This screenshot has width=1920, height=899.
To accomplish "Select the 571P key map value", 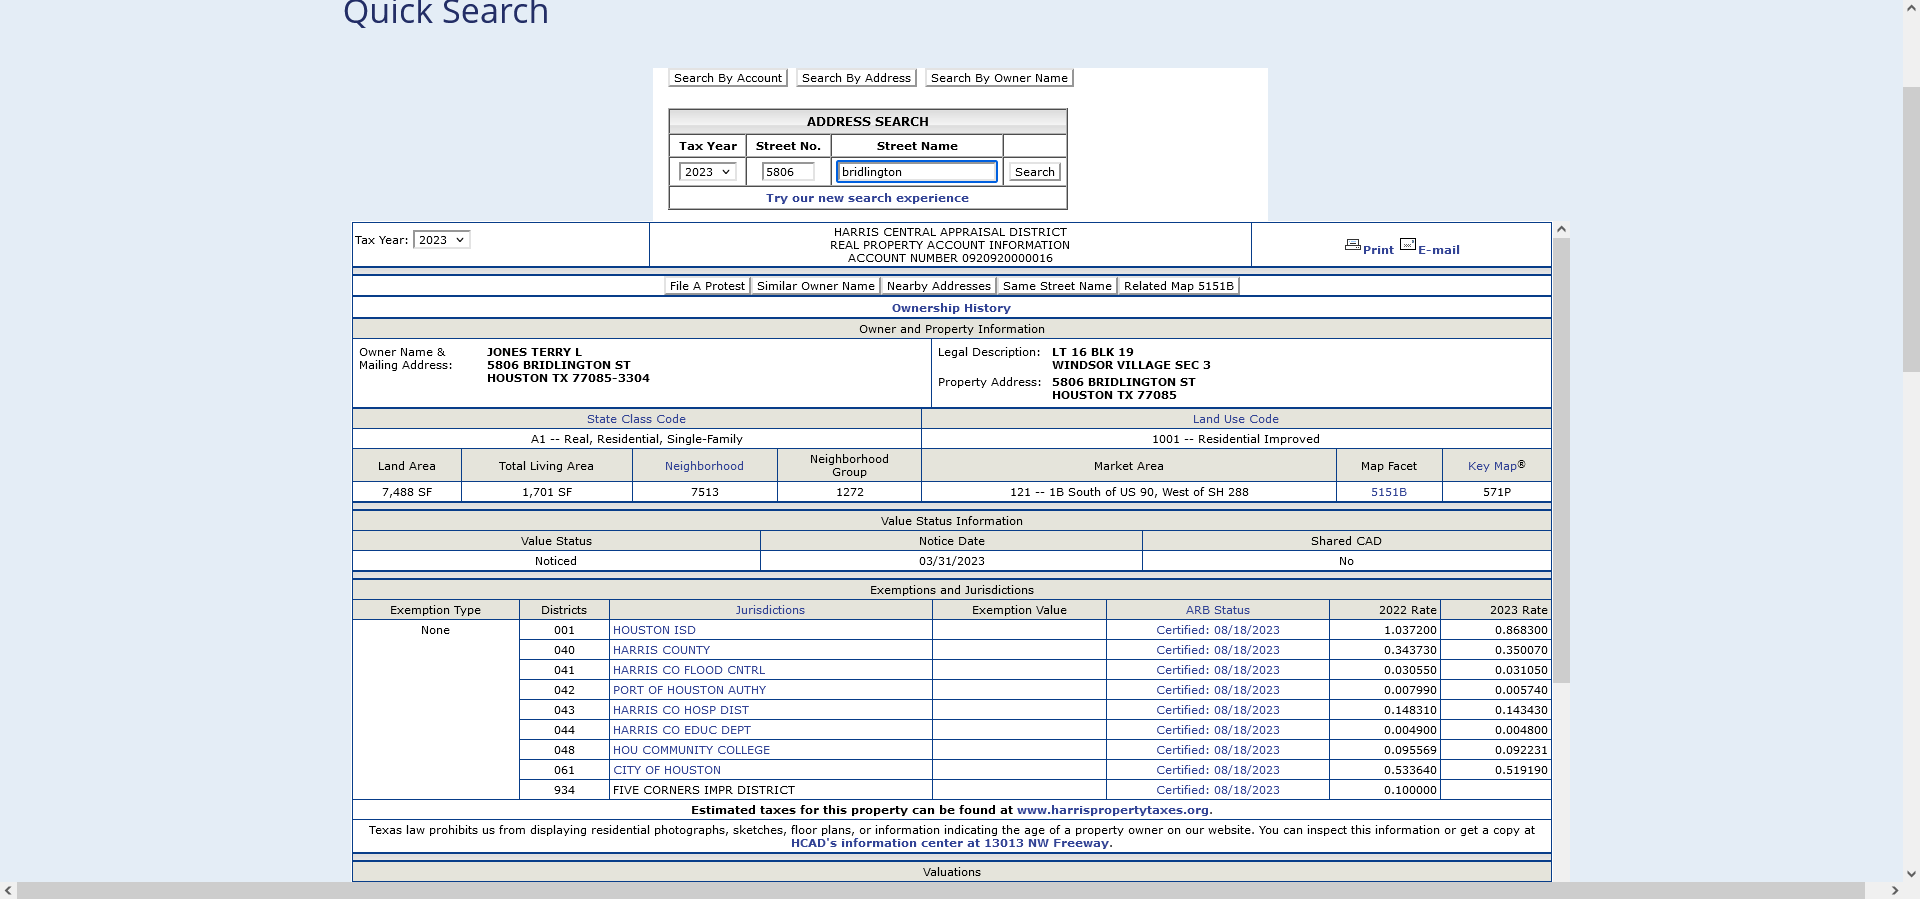I will pos(1497,492).
